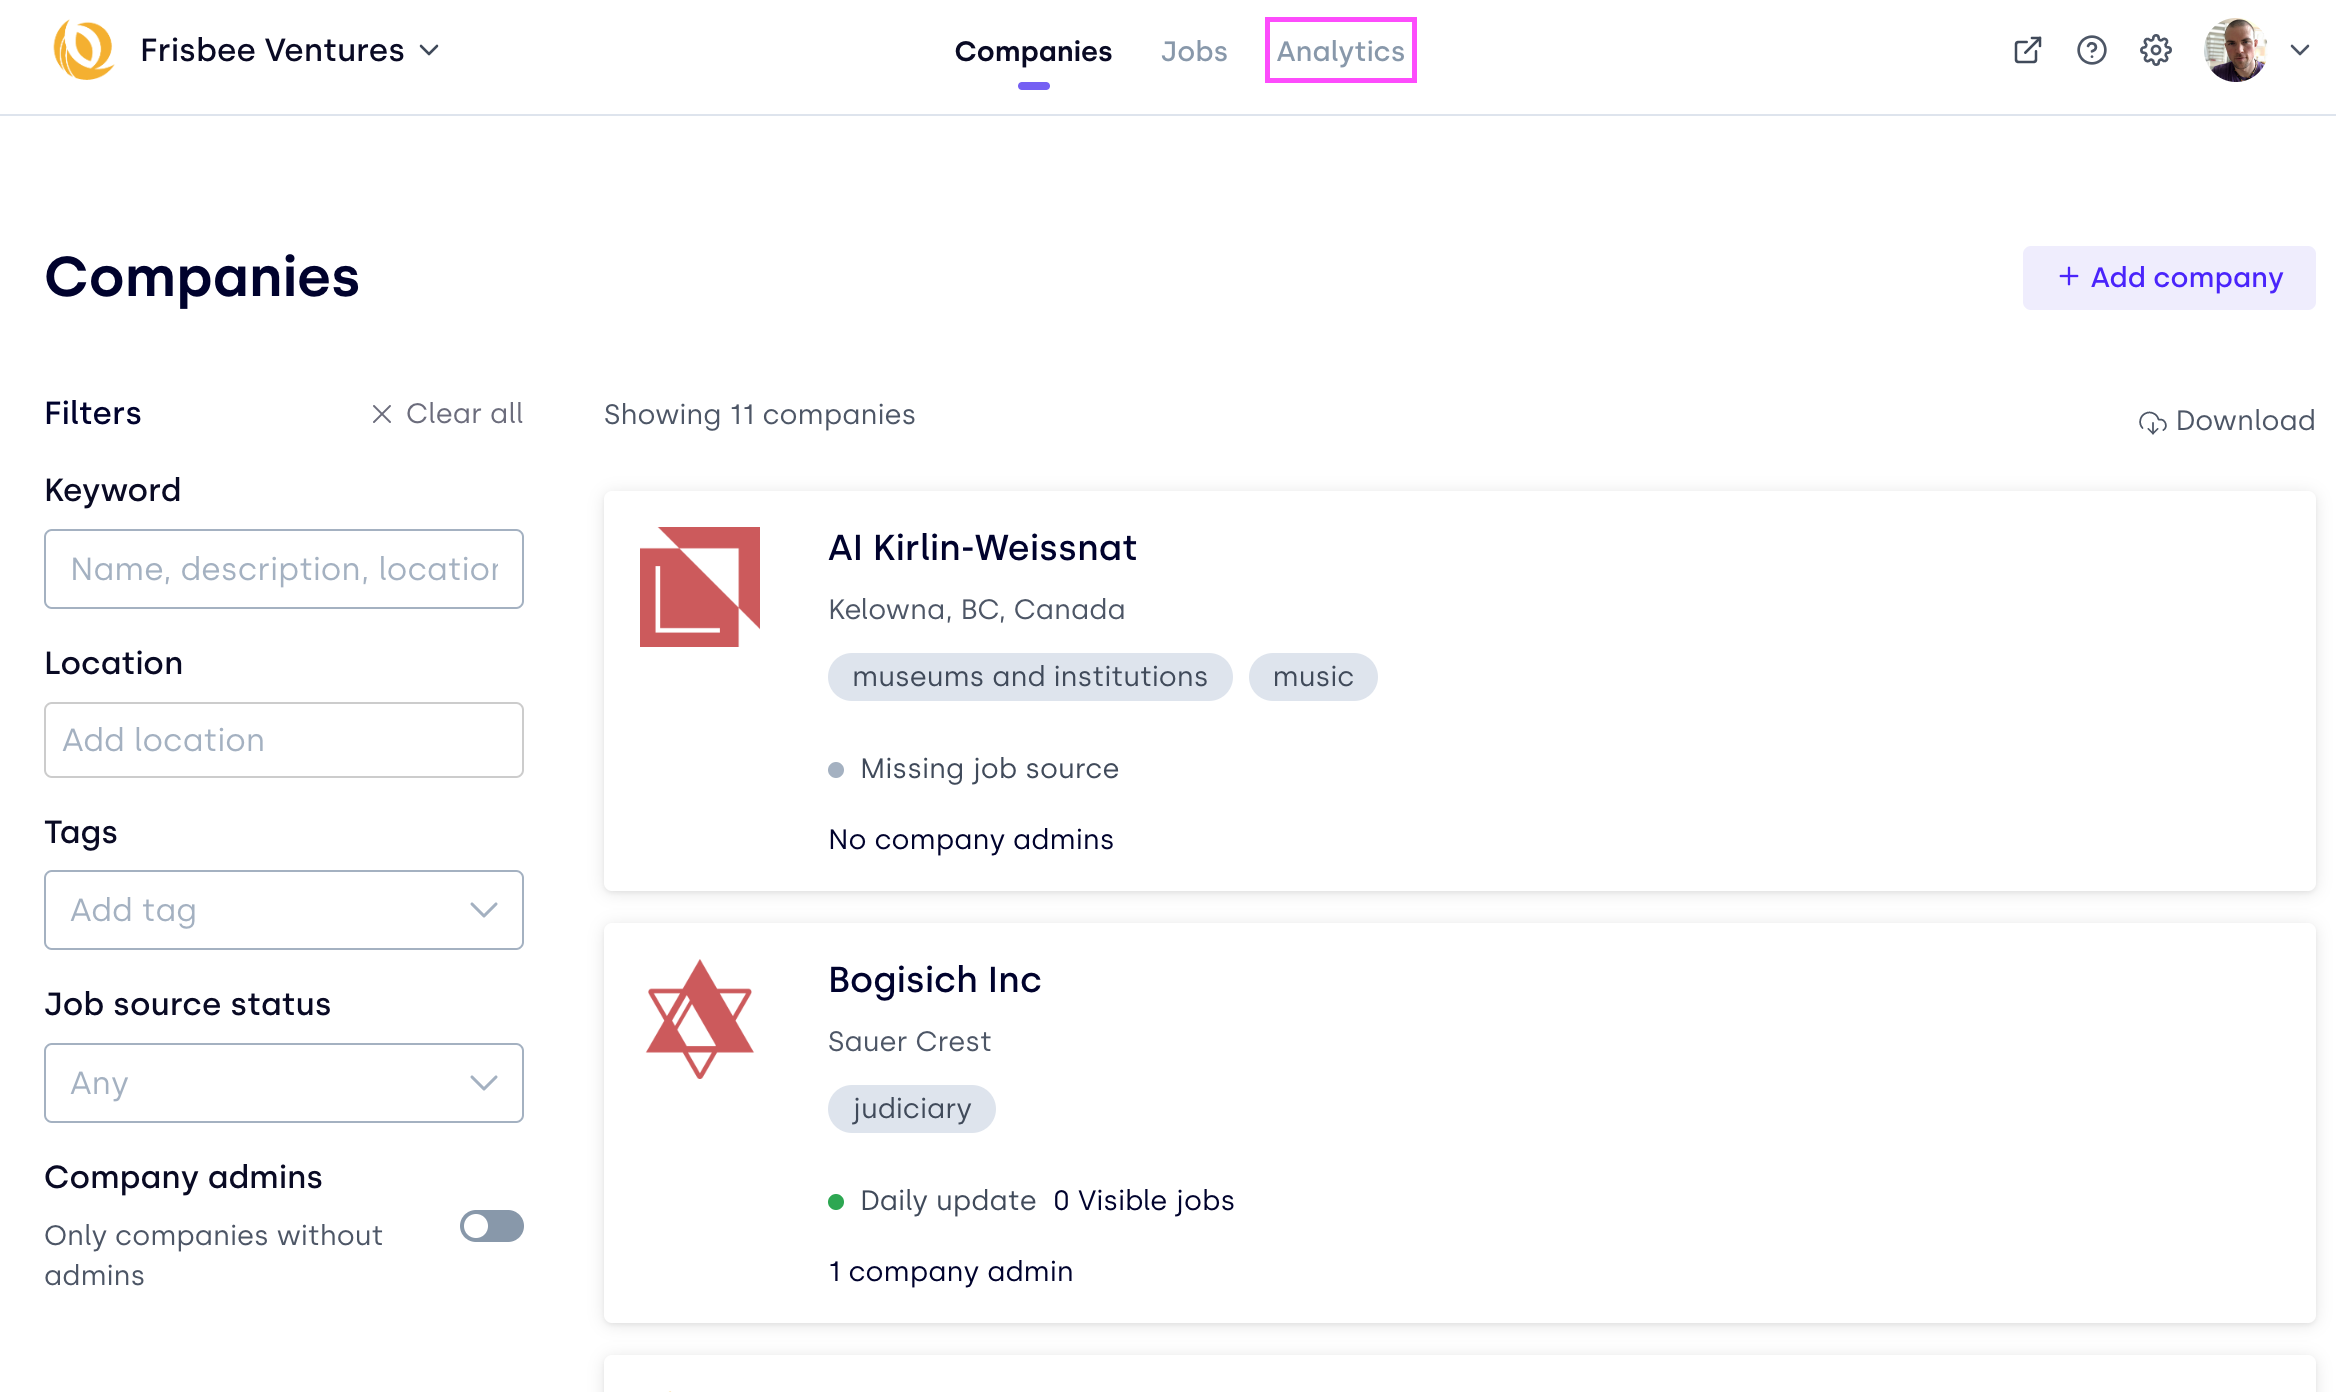Click the Add company button
Viewport: 2336px width, 1392px height.
tap(2168, 277)
